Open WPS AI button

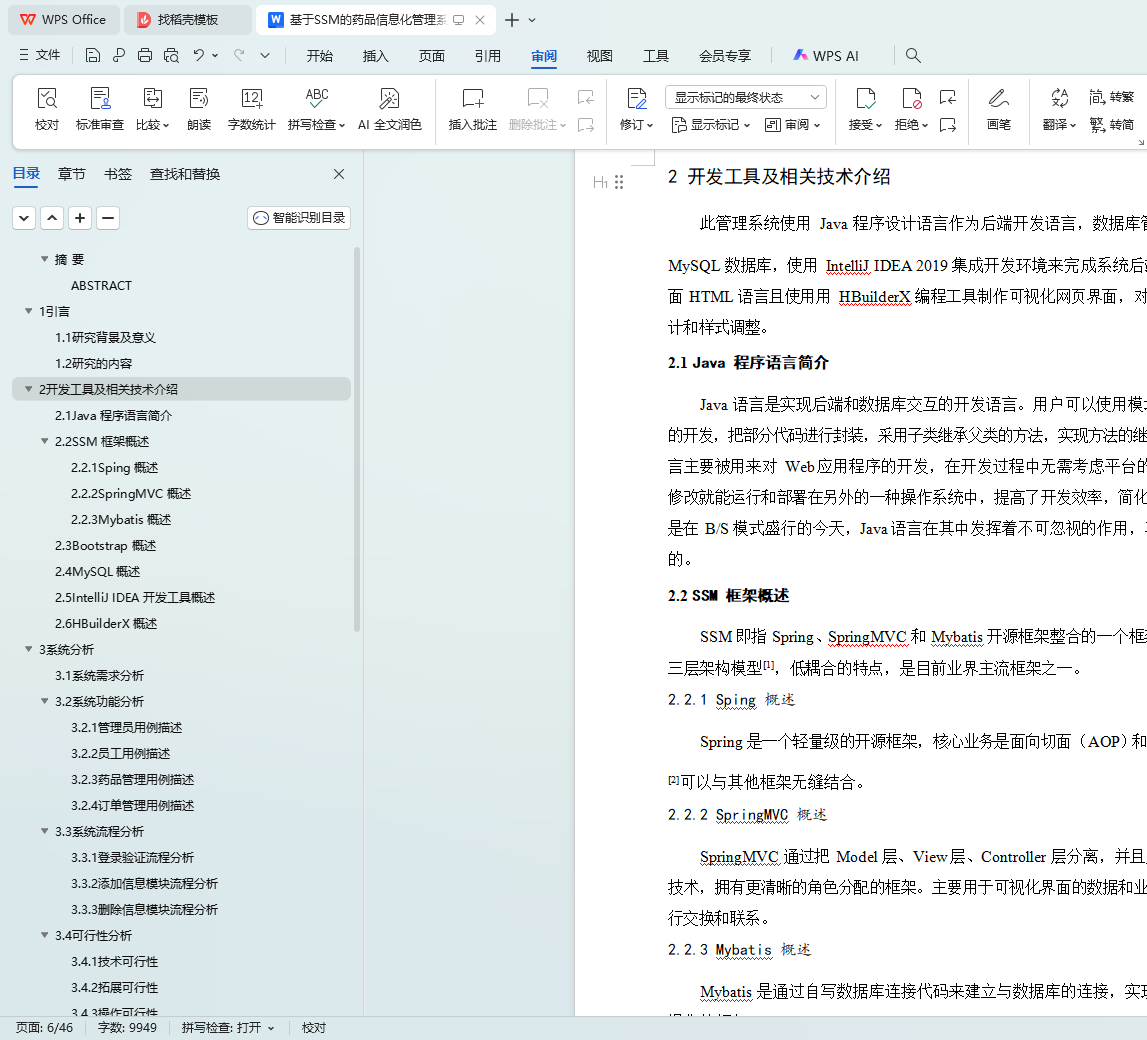click(827, 56)
